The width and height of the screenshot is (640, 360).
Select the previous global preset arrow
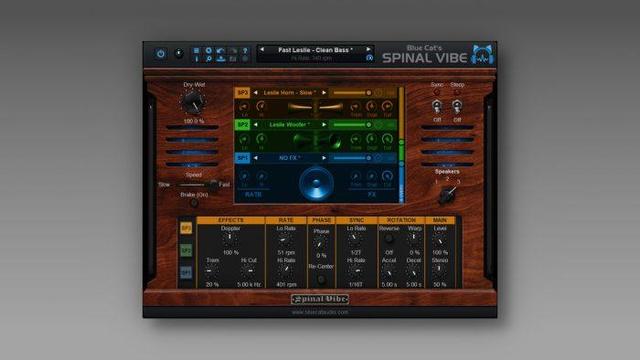[x=262, y=49]
